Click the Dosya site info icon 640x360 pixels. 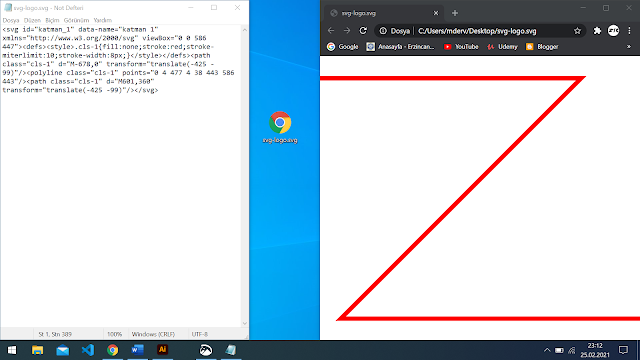(383, 31)
